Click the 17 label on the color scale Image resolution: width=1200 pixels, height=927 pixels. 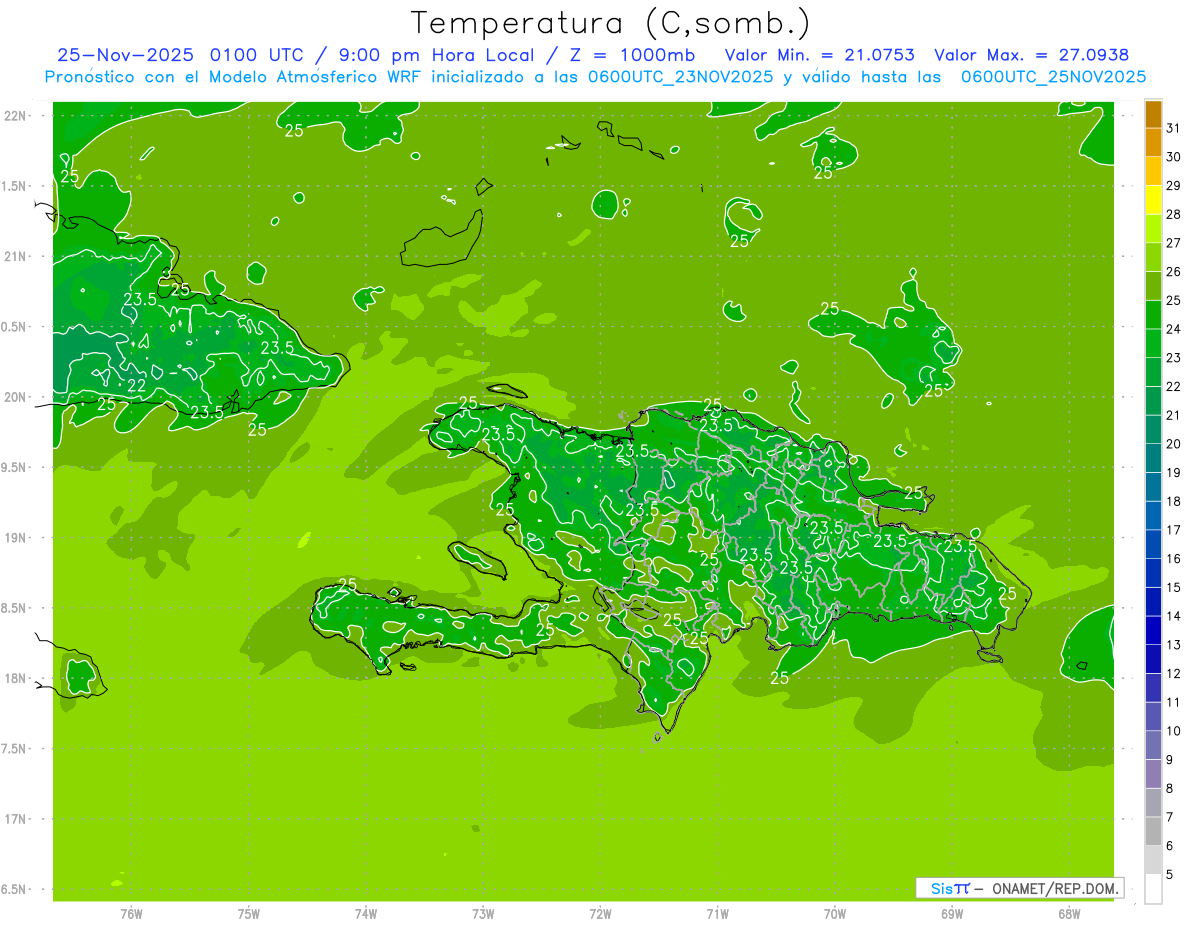(x=1173, y=530)
